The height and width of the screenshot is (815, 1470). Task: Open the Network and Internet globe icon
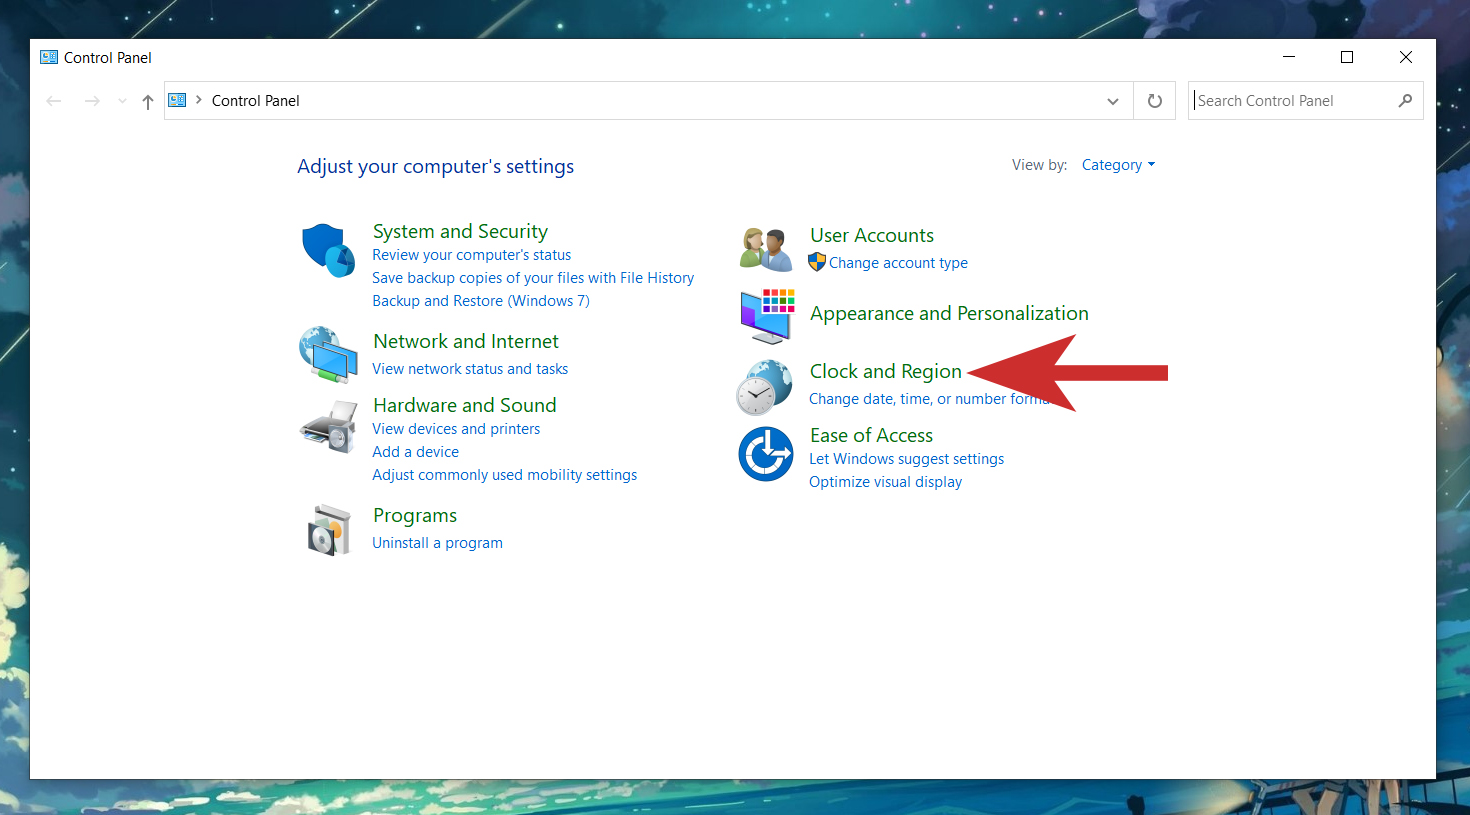328,354
